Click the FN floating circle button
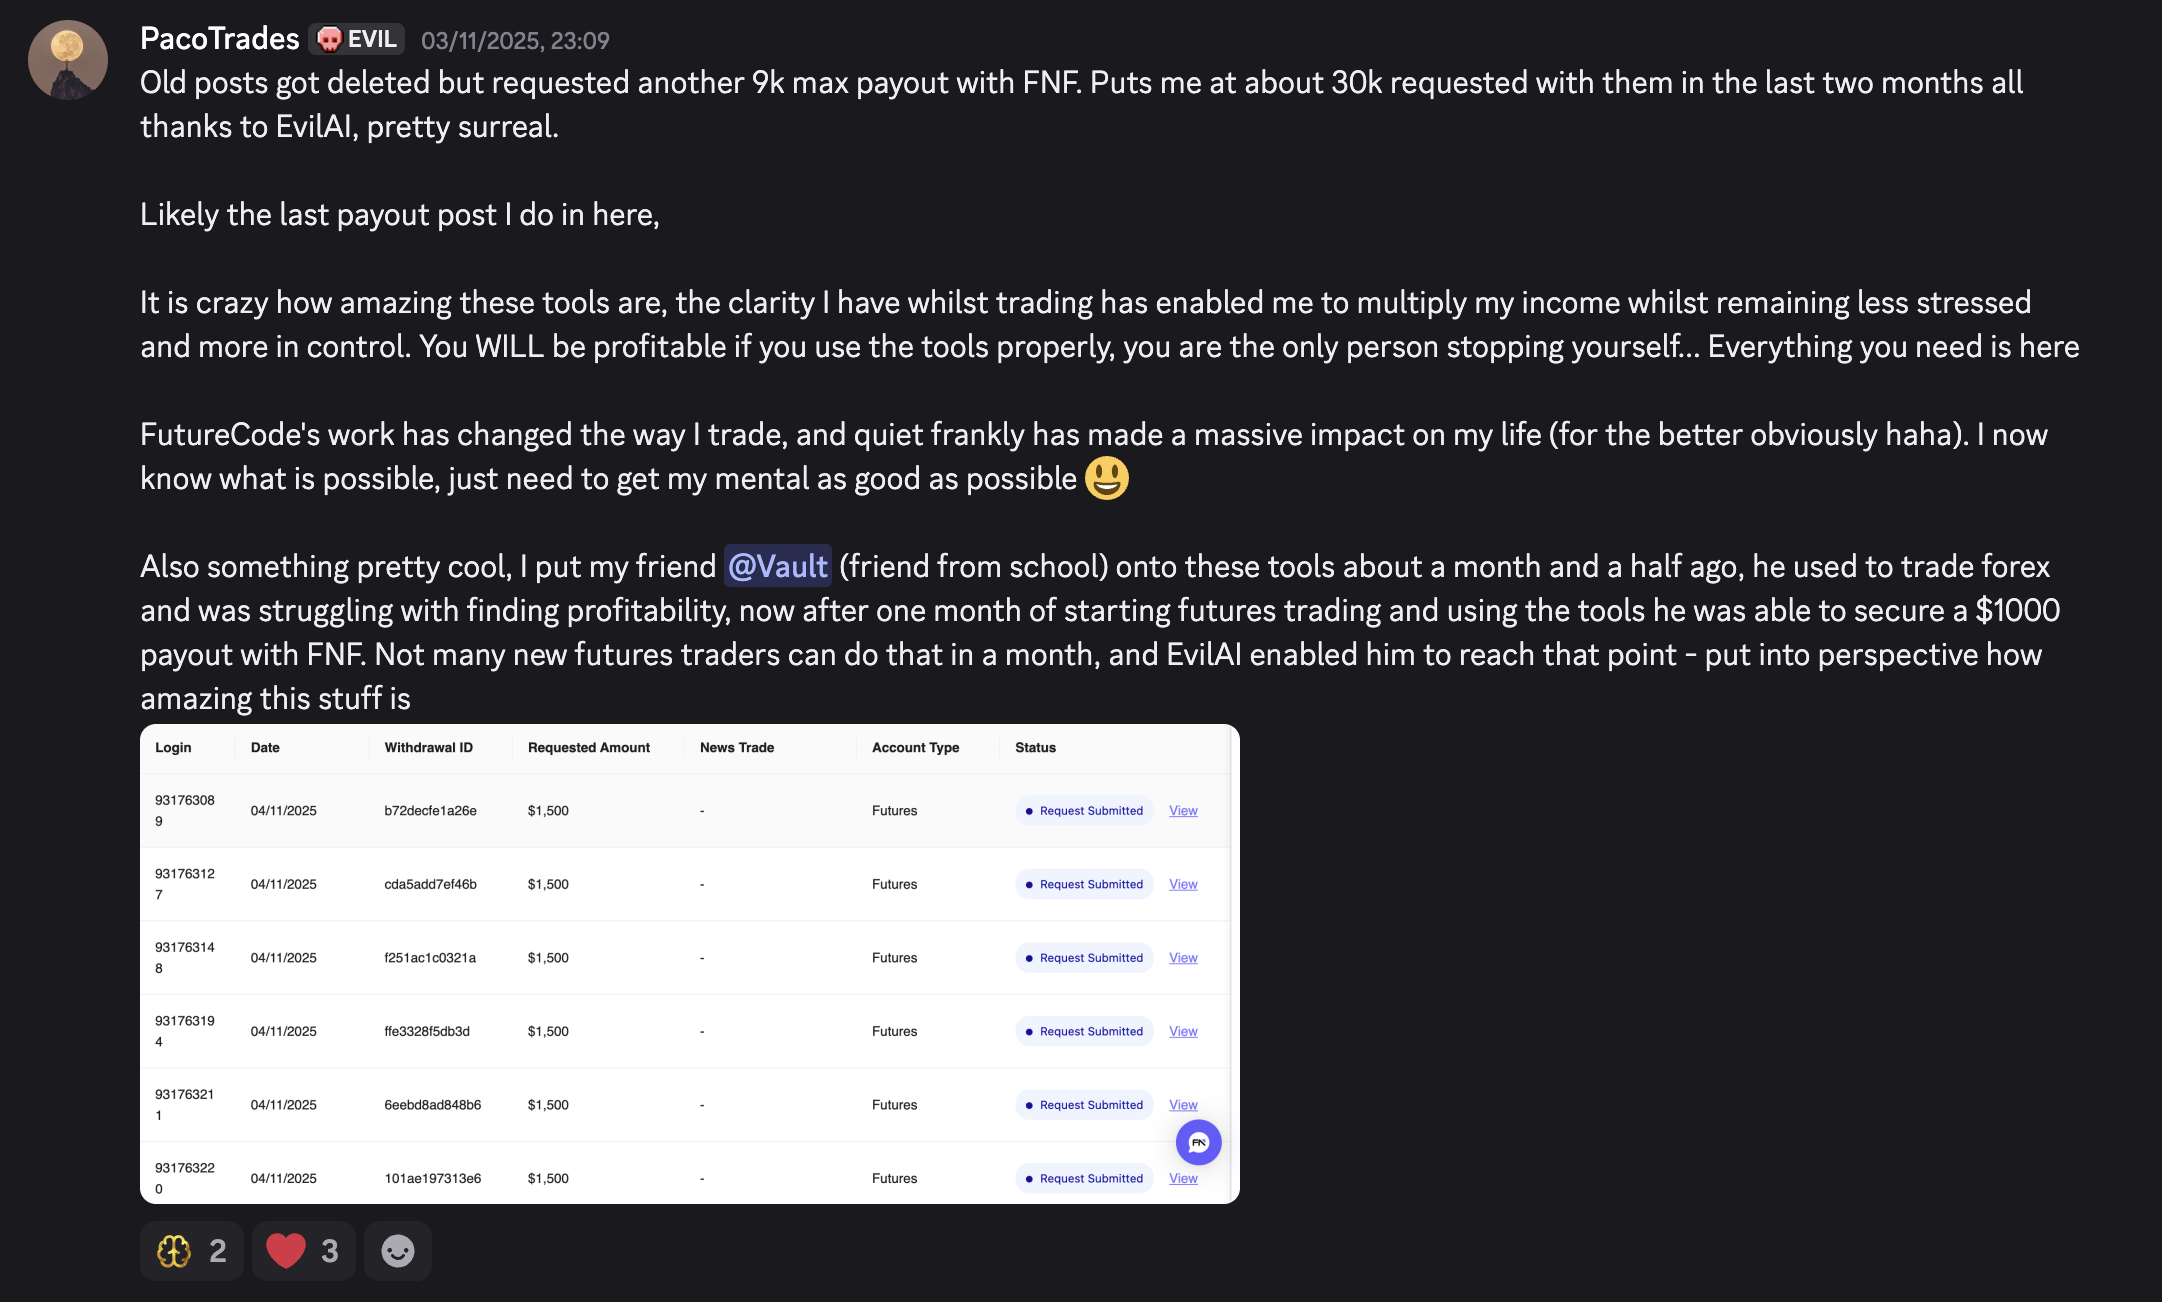This screenshot has width=2162, height=1302. pyautogui.click(x=1198, y=1142)
